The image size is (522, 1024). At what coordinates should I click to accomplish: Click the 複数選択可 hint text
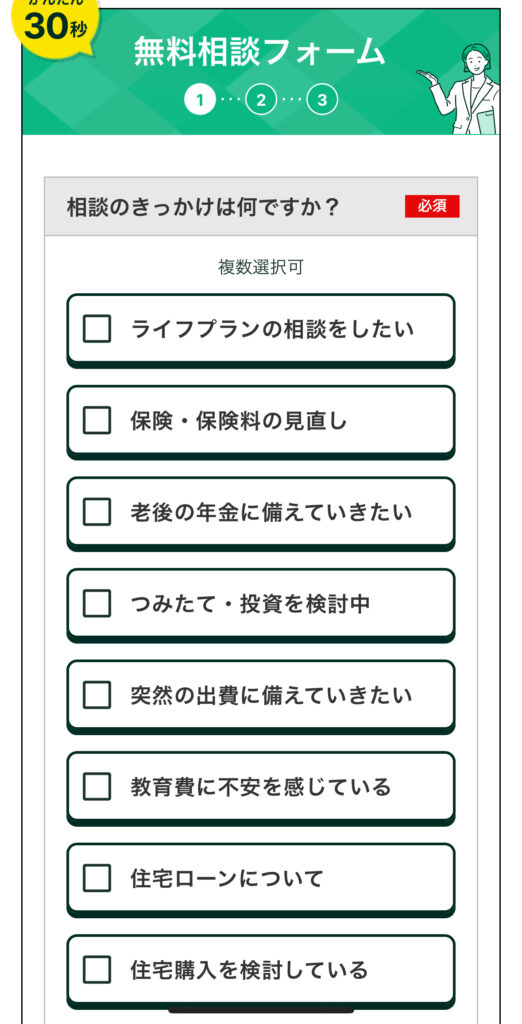(261, 268)
